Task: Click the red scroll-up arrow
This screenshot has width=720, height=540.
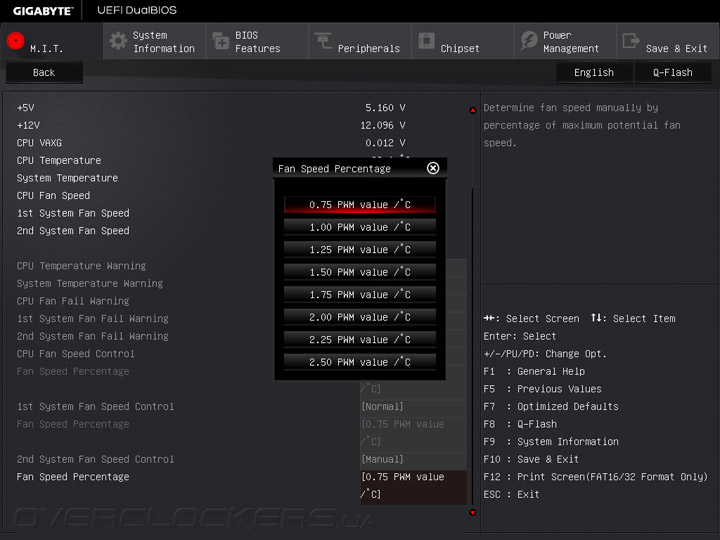Action: coord(472,110)
